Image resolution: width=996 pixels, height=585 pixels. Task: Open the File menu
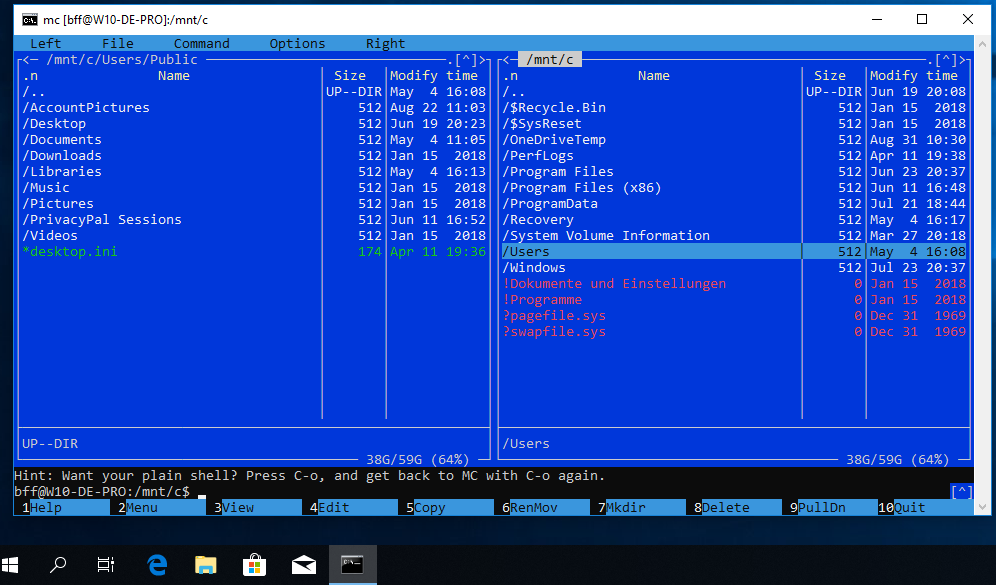pyautogui.click(x=118, y=43)
